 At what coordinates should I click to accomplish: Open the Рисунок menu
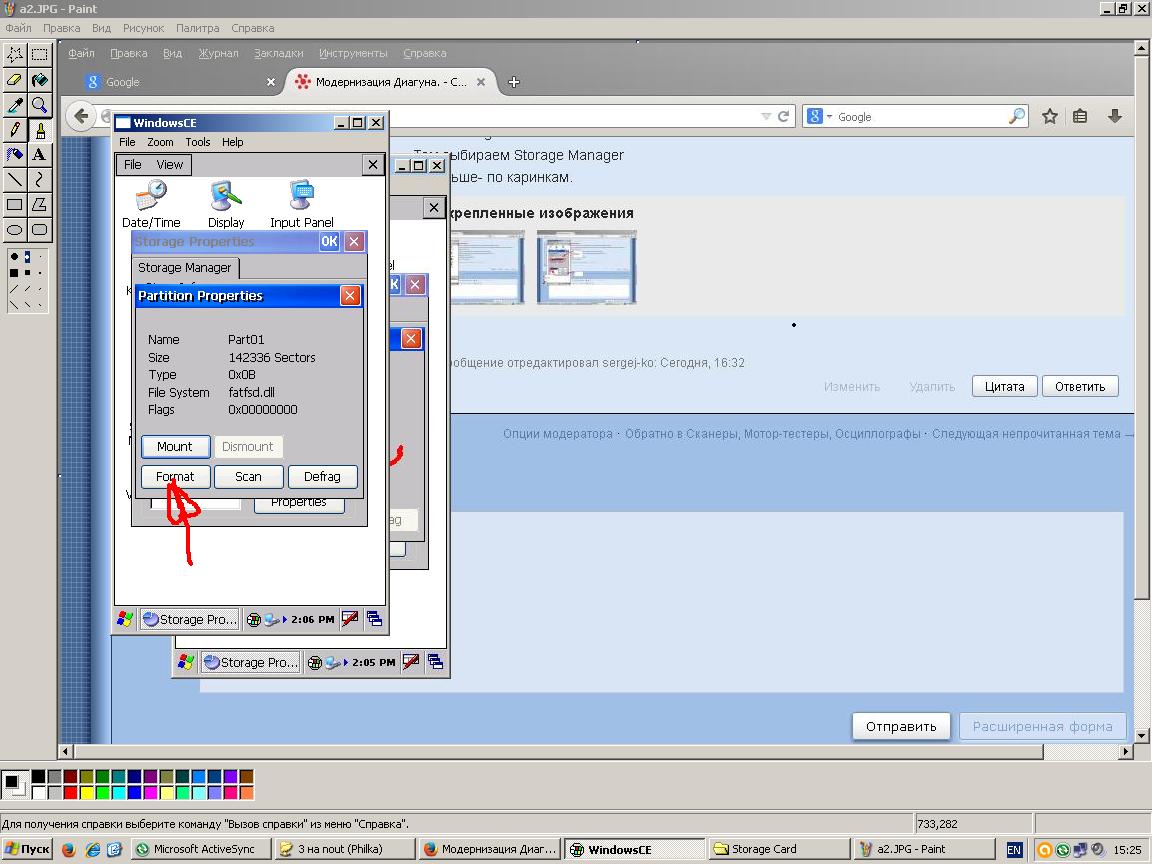(x=144, y=28)
